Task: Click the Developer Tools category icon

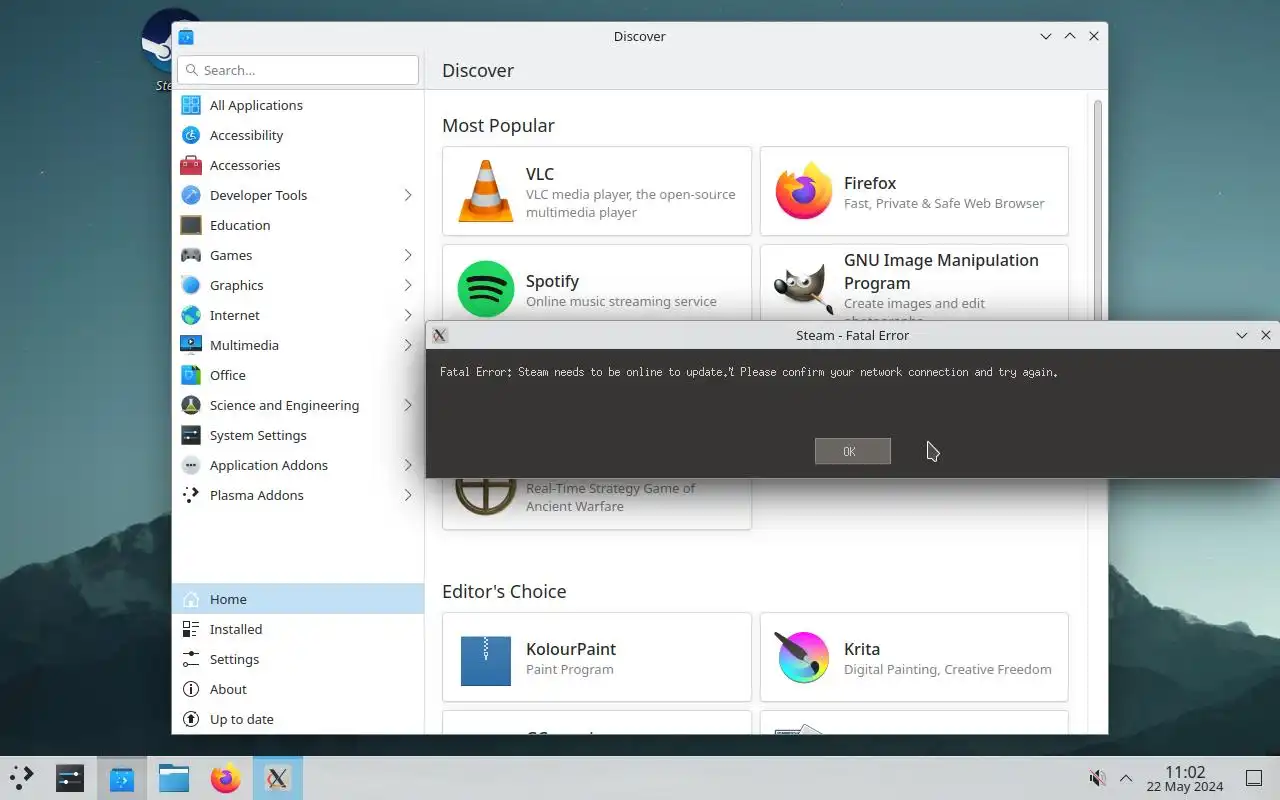Action: tap(191, 195)
